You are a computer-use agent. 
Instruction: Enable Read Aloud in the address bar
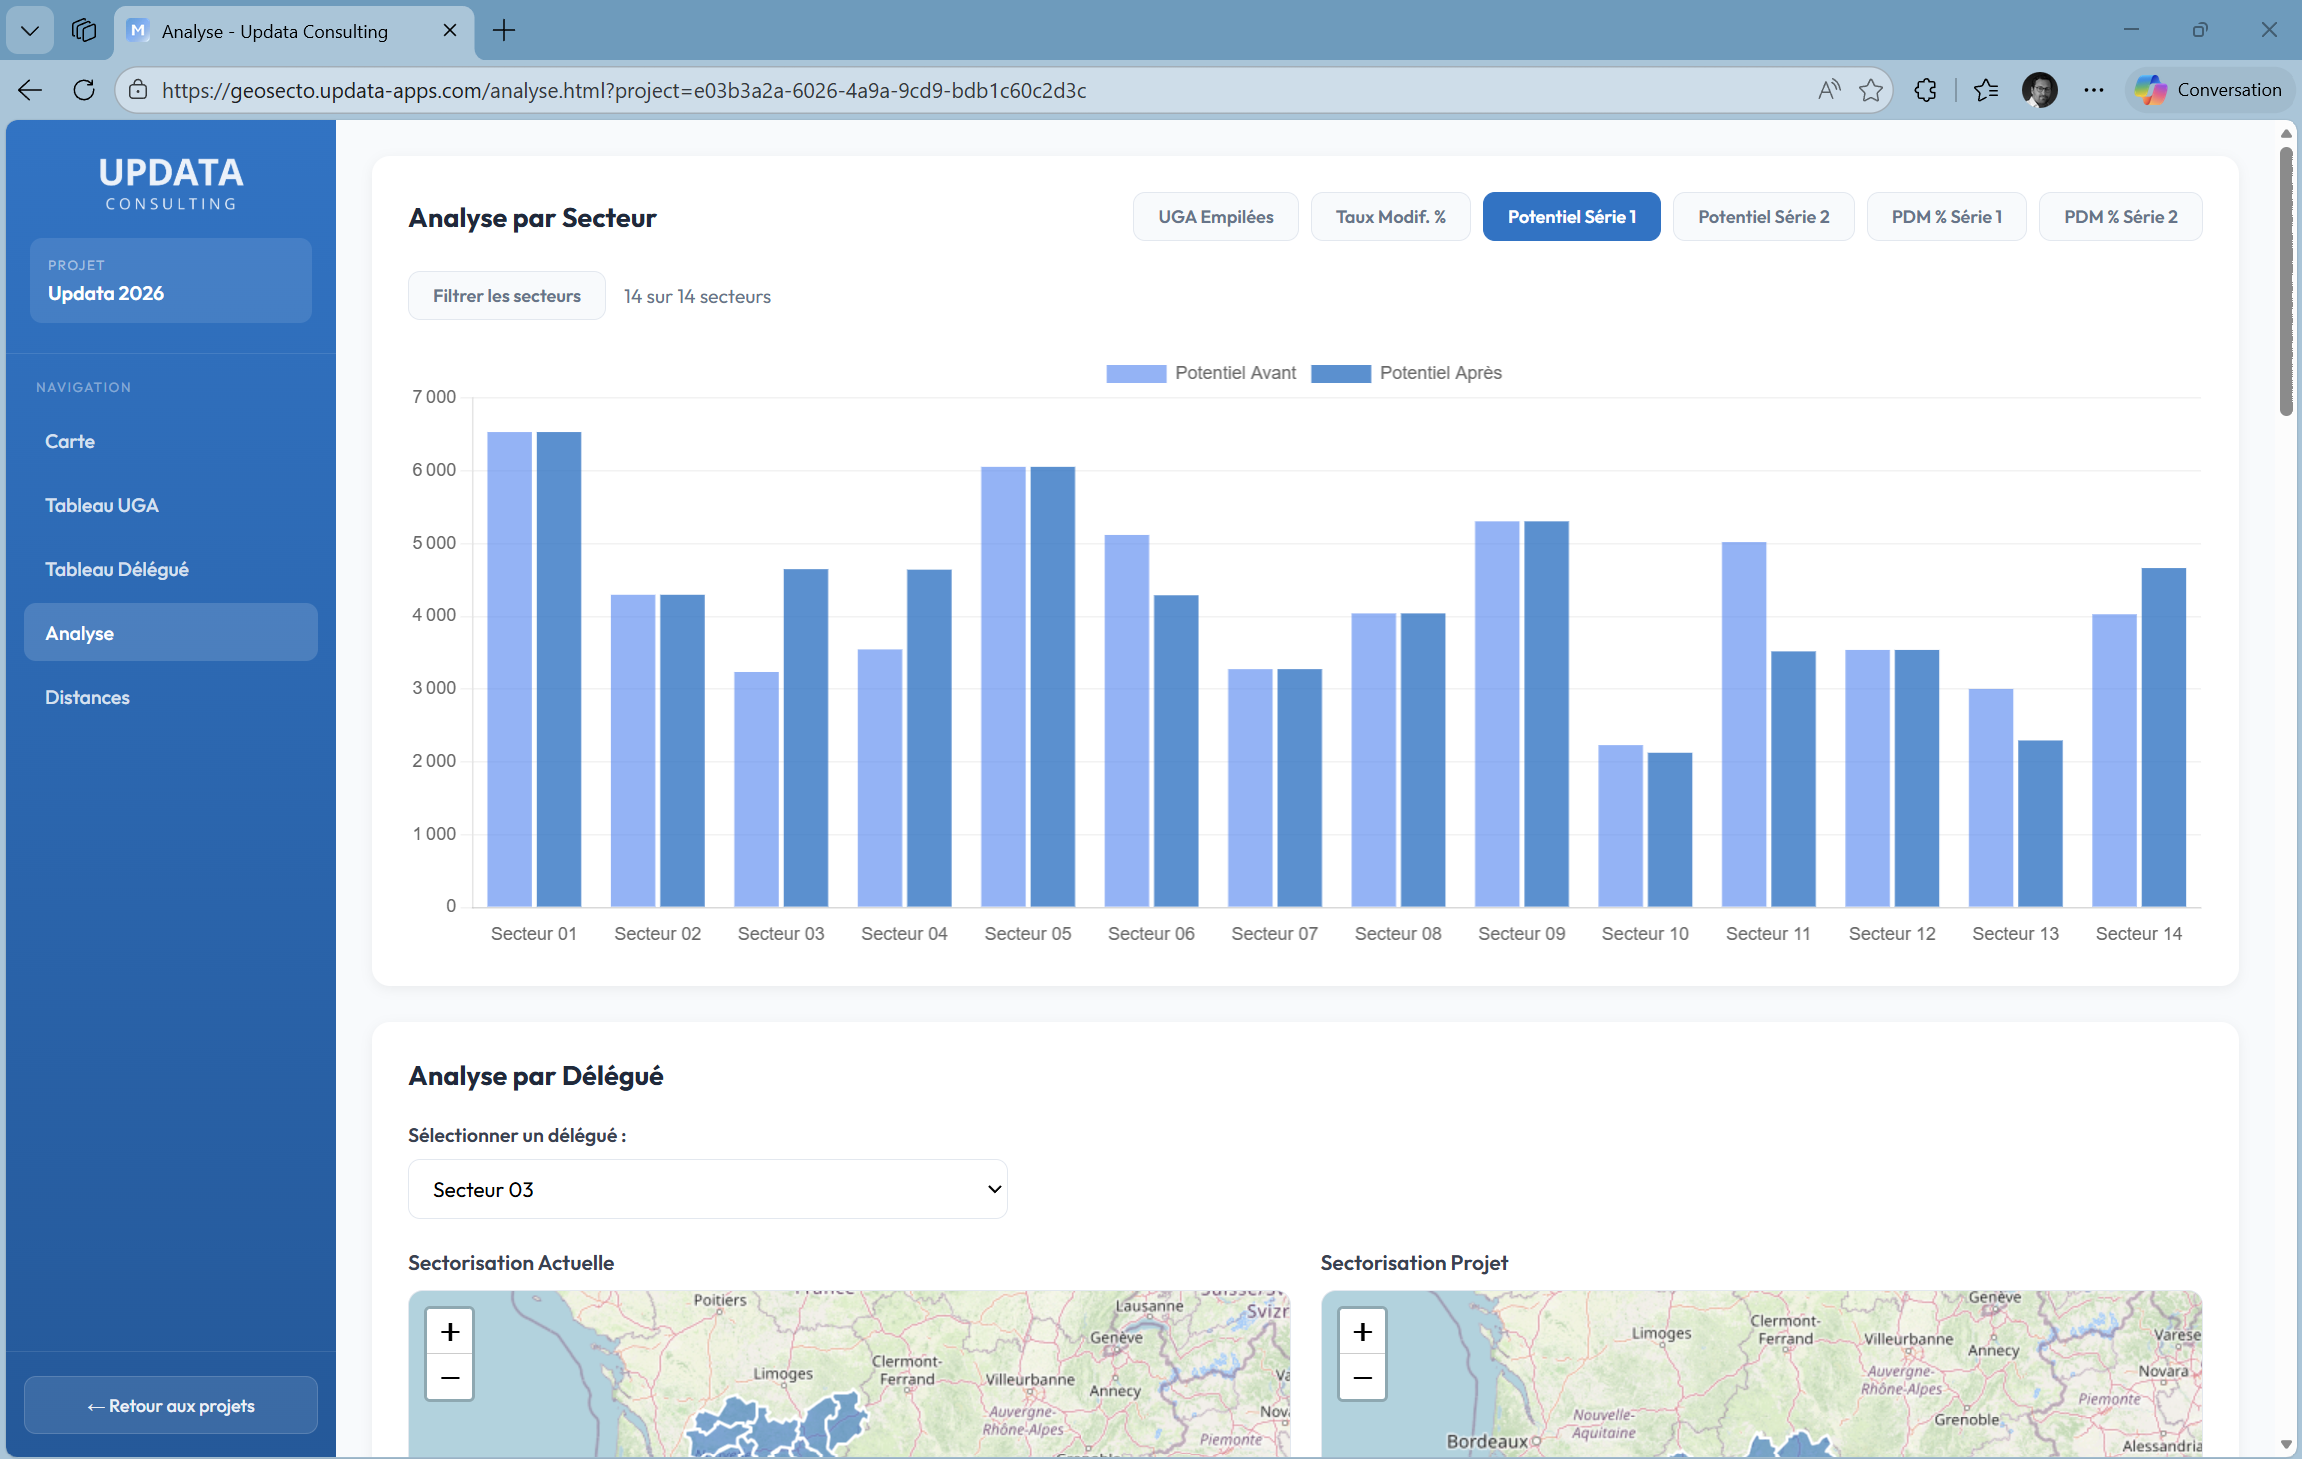pos(1828,90)
